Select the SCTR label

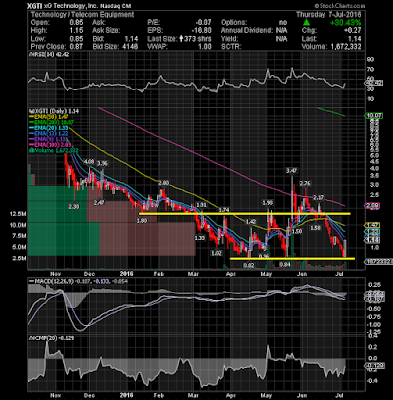click(231, 47)
